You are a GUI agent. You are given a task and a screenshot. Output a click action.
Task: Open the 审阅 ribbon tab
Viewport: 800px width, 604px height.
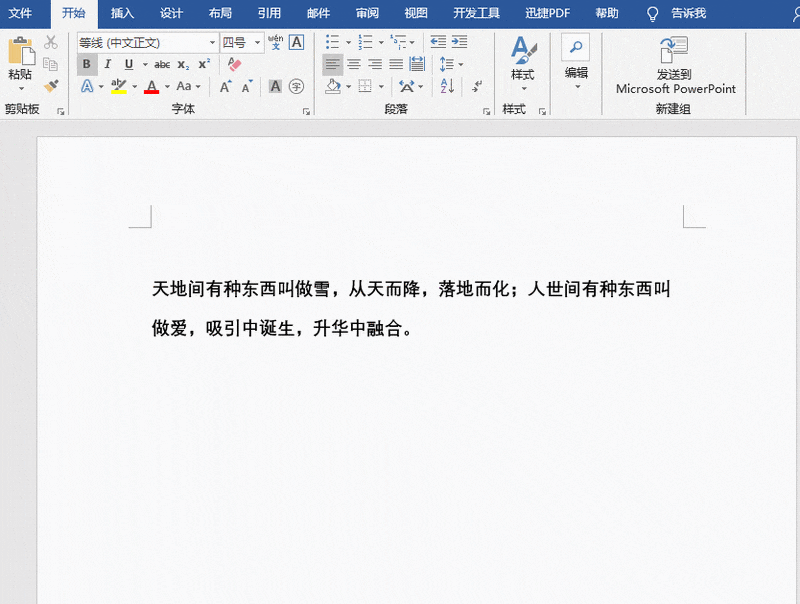tap(366, 13)
